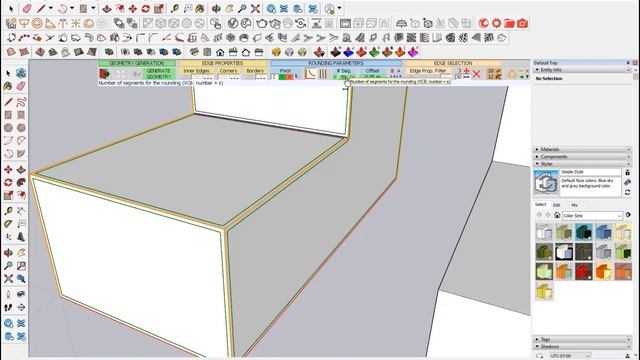Open the Rectangle shape tool dropdown arrow

tap(93, 8)
